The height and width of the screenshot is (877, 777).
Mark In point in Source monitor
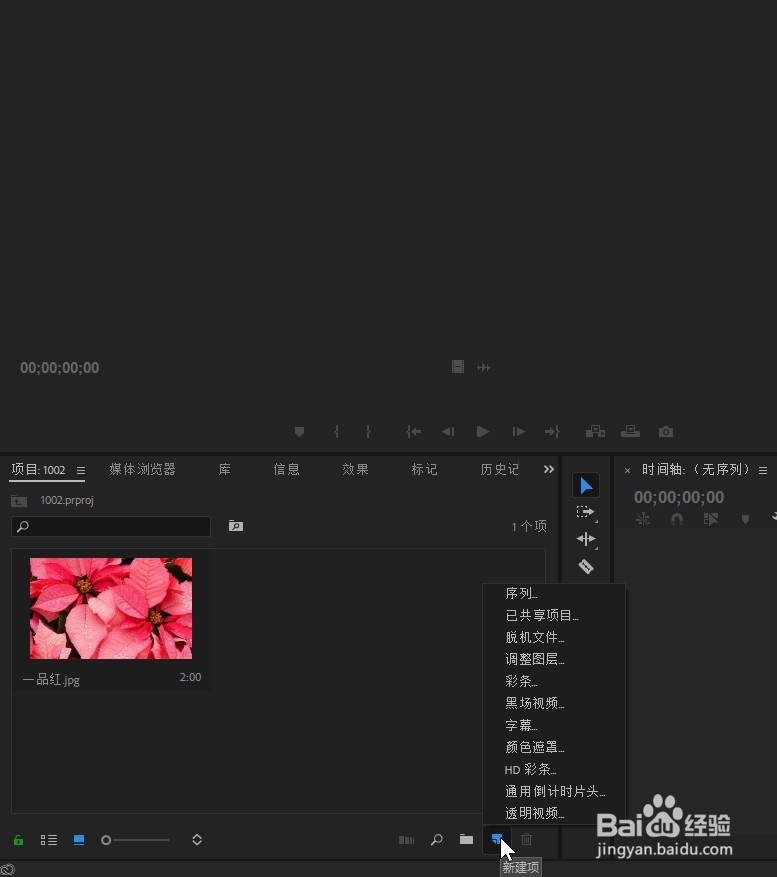point(336,432)
